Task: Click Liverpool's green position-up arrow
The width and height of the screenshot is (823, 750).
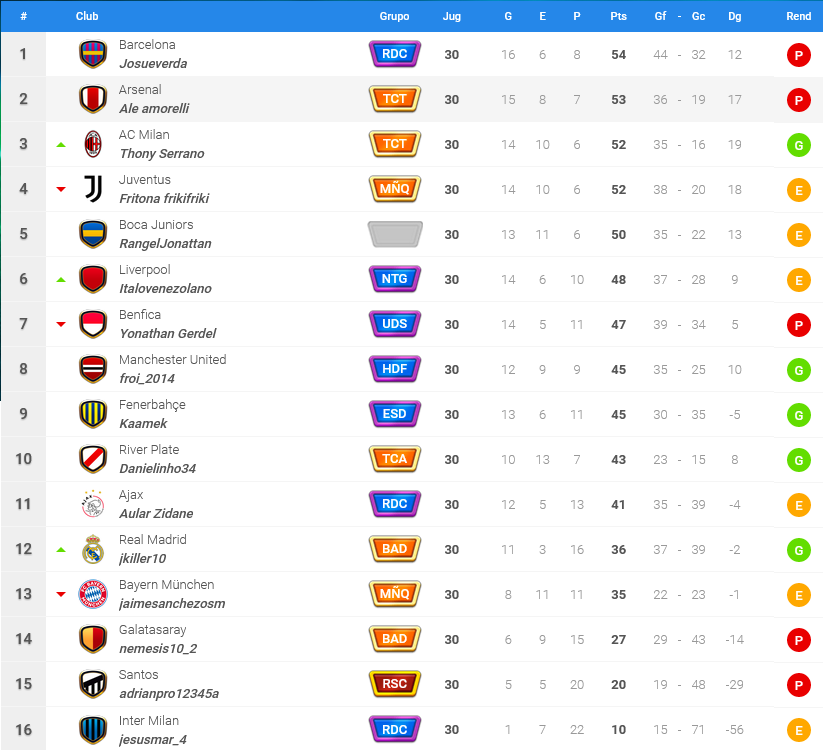Action: tap(61, 280)
